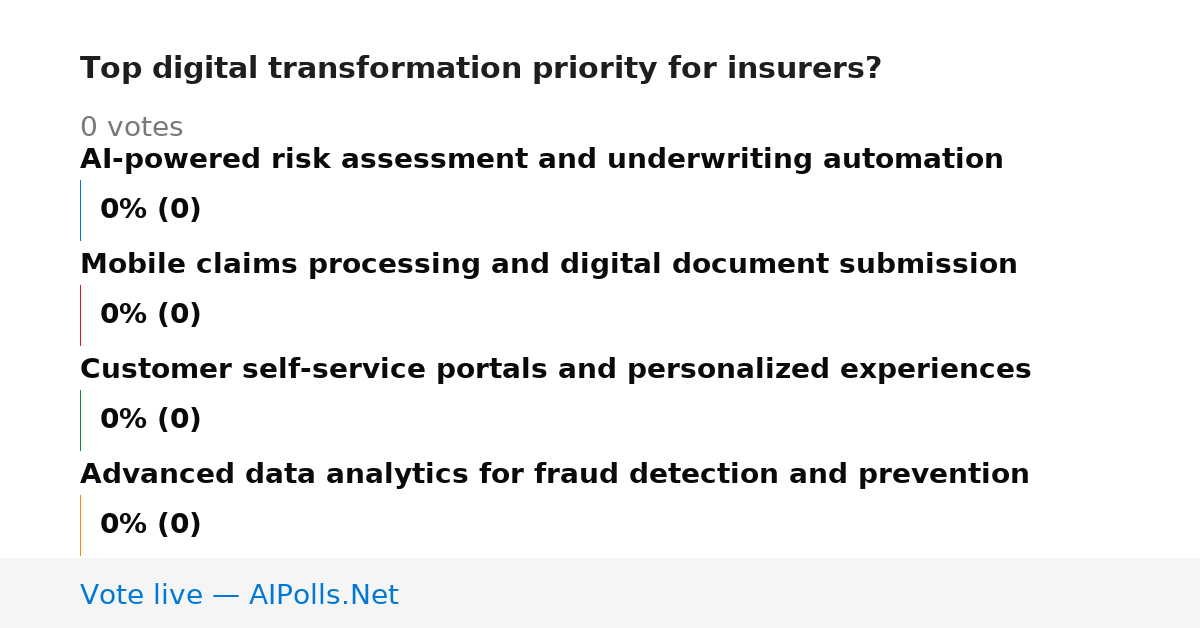Screen dimensions: 1200x628
Task: Select the AI-powered risk assessment option
Action: coord(541,159)
